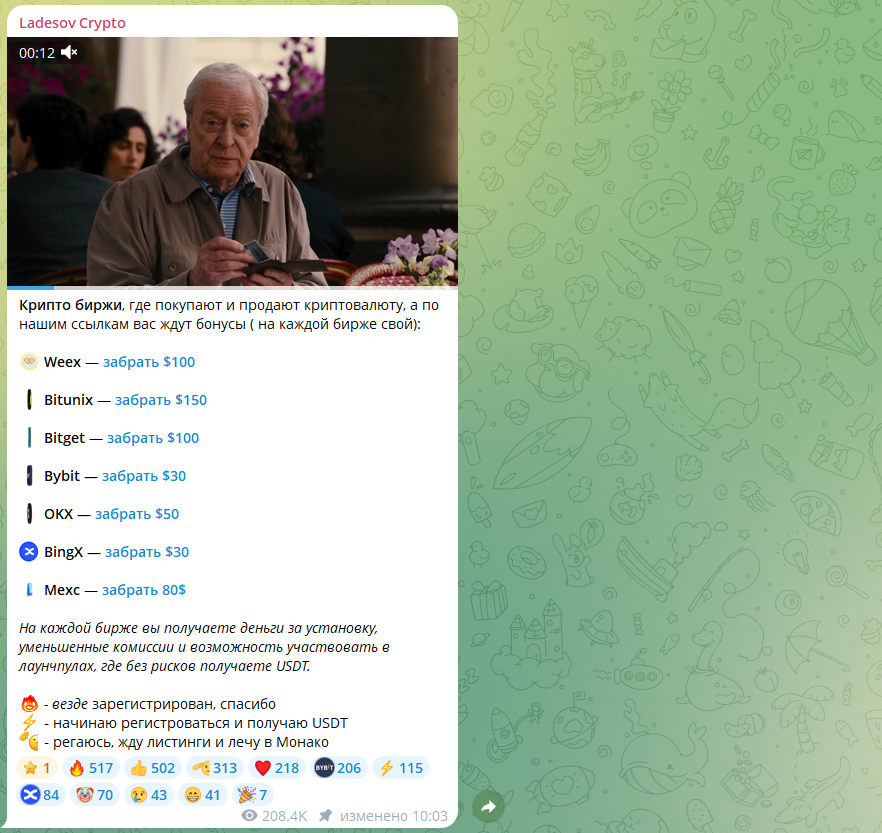Click the 00:12 video duration label
The height and width of the screenshot is (833, 882).
click(37, 53)
